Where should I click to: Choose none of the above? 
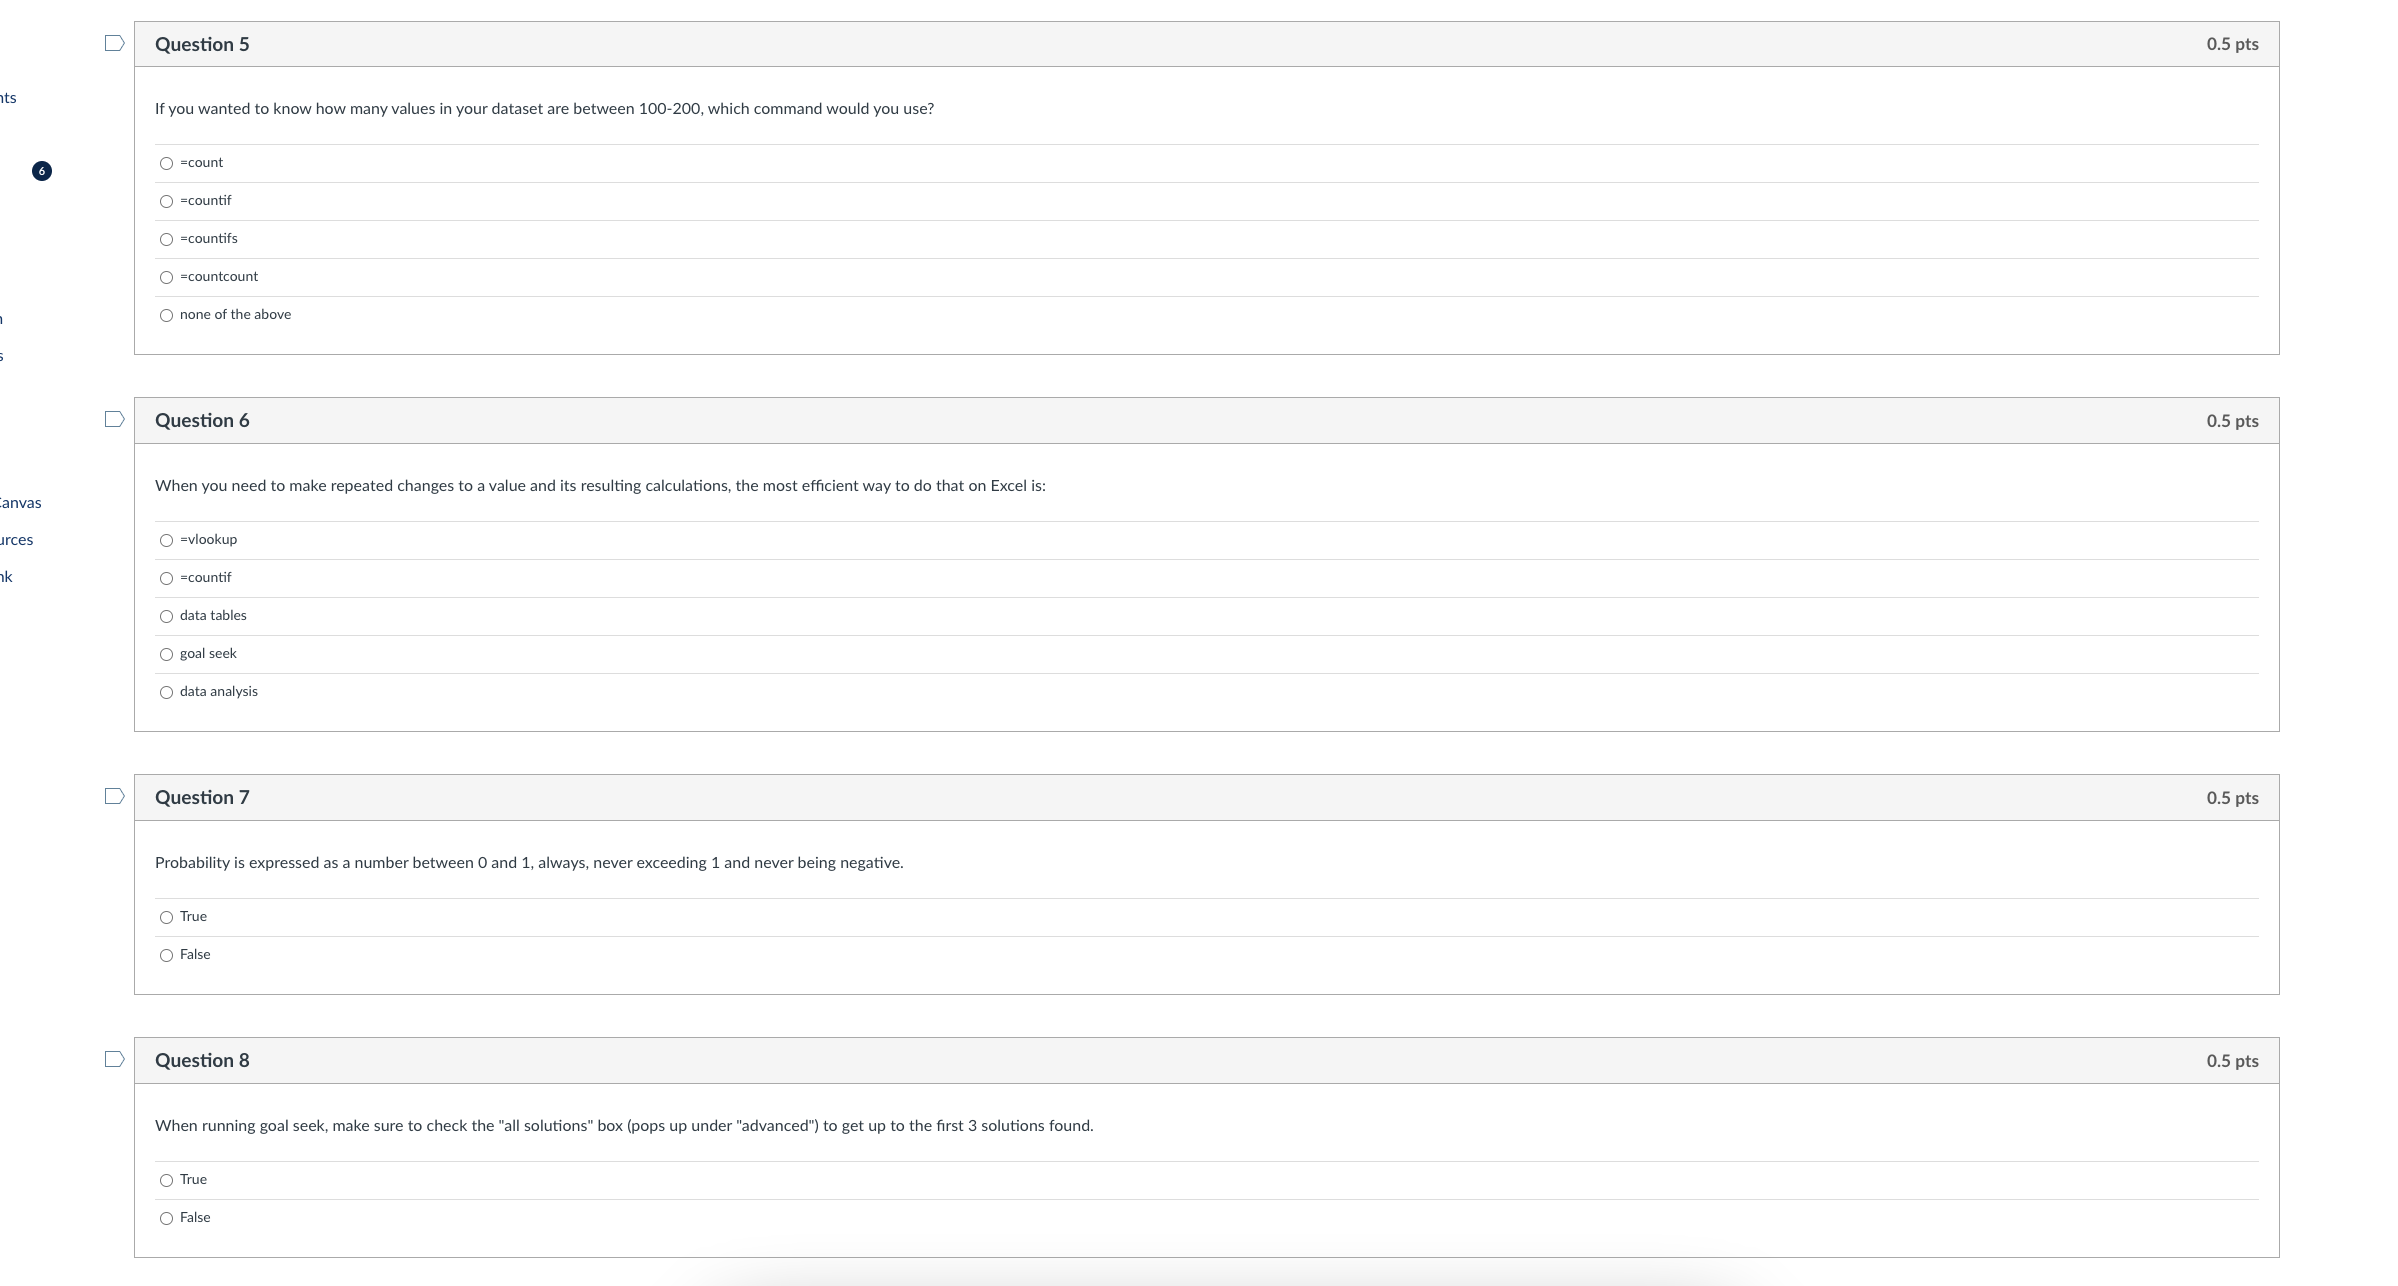tap(166, 316)
